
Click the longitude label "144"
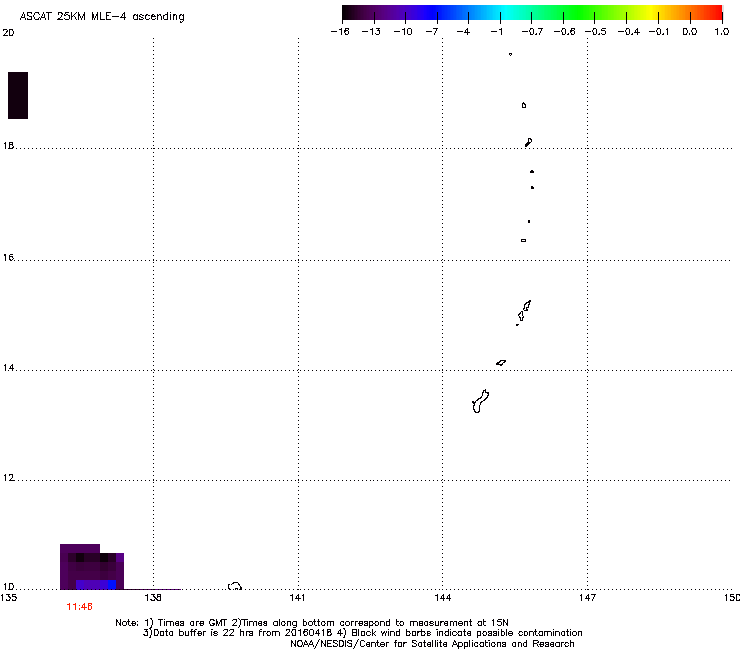(x=443, y=598)
